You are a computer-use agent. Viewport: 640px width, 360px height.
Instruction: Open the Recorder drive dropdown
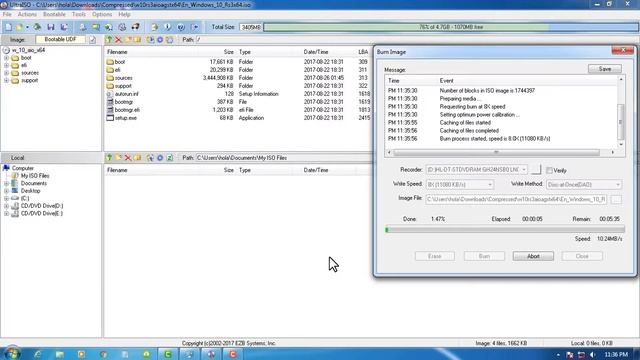[524, 169]
